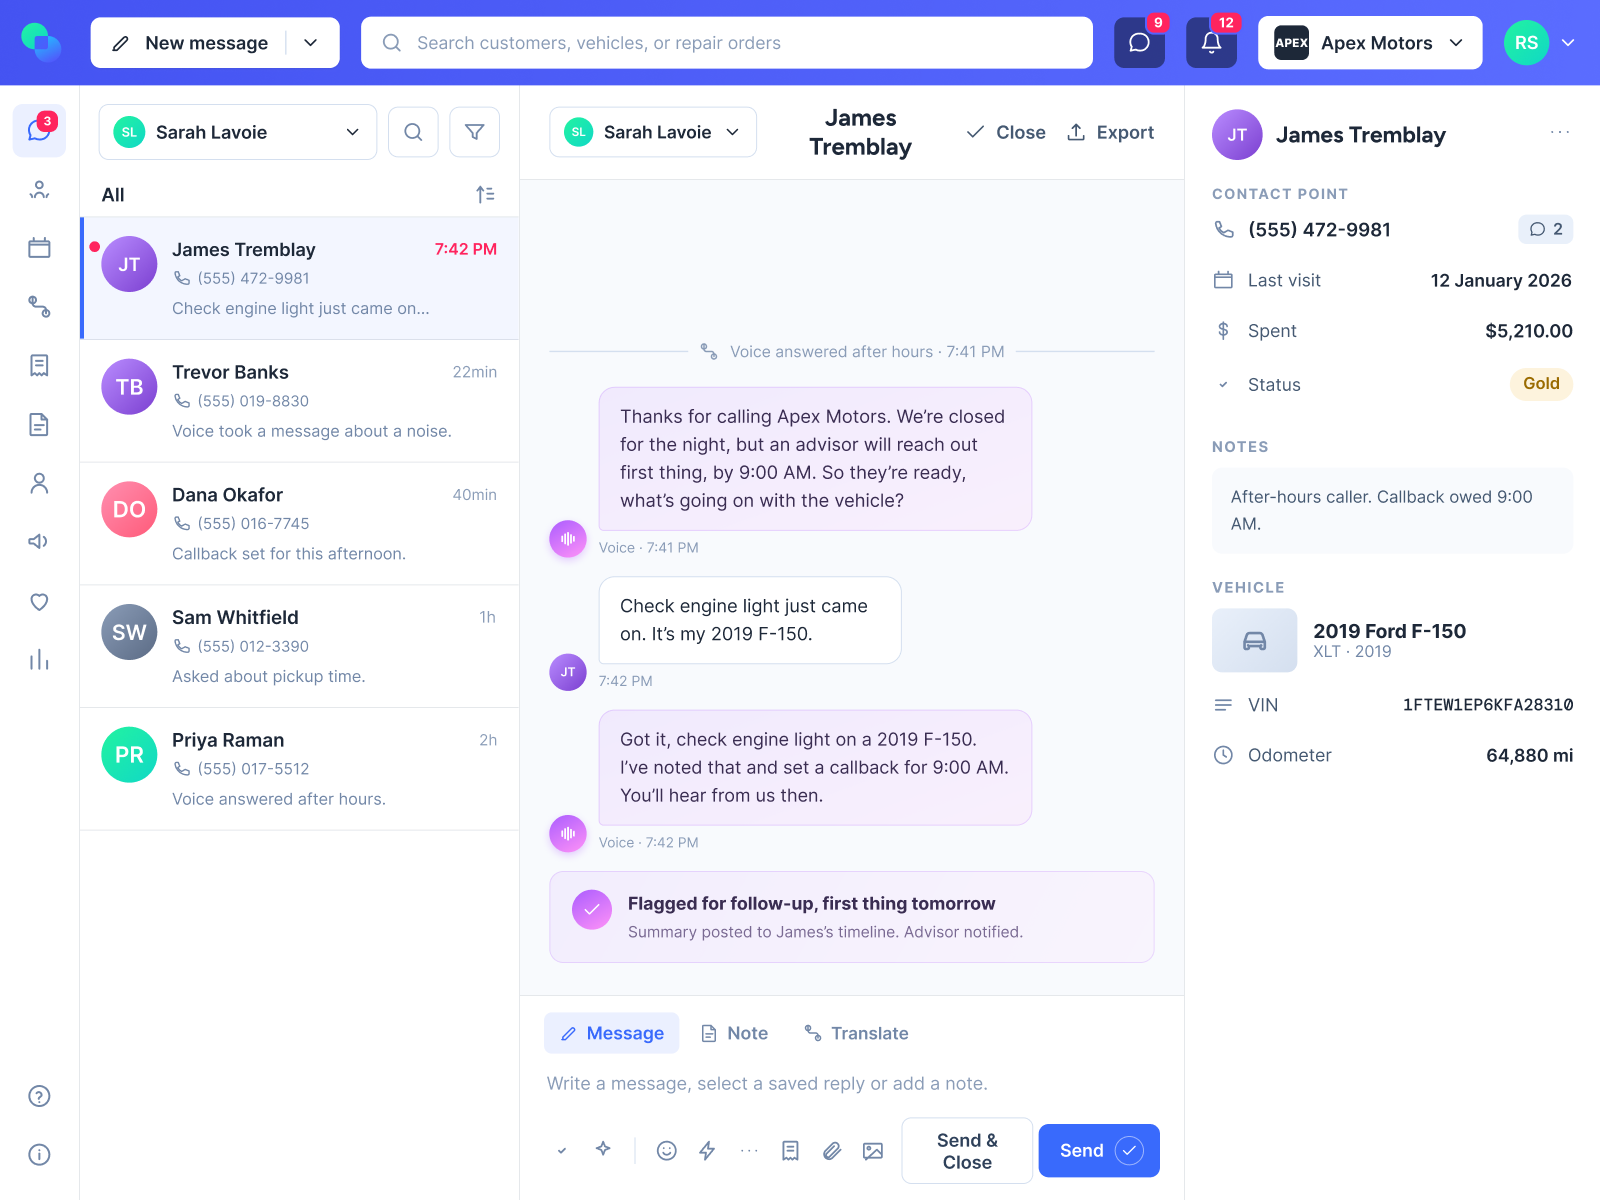Open the conversations inbox sidebar icon
This screenshot has height=1200, width=1600.
[39, 131]
